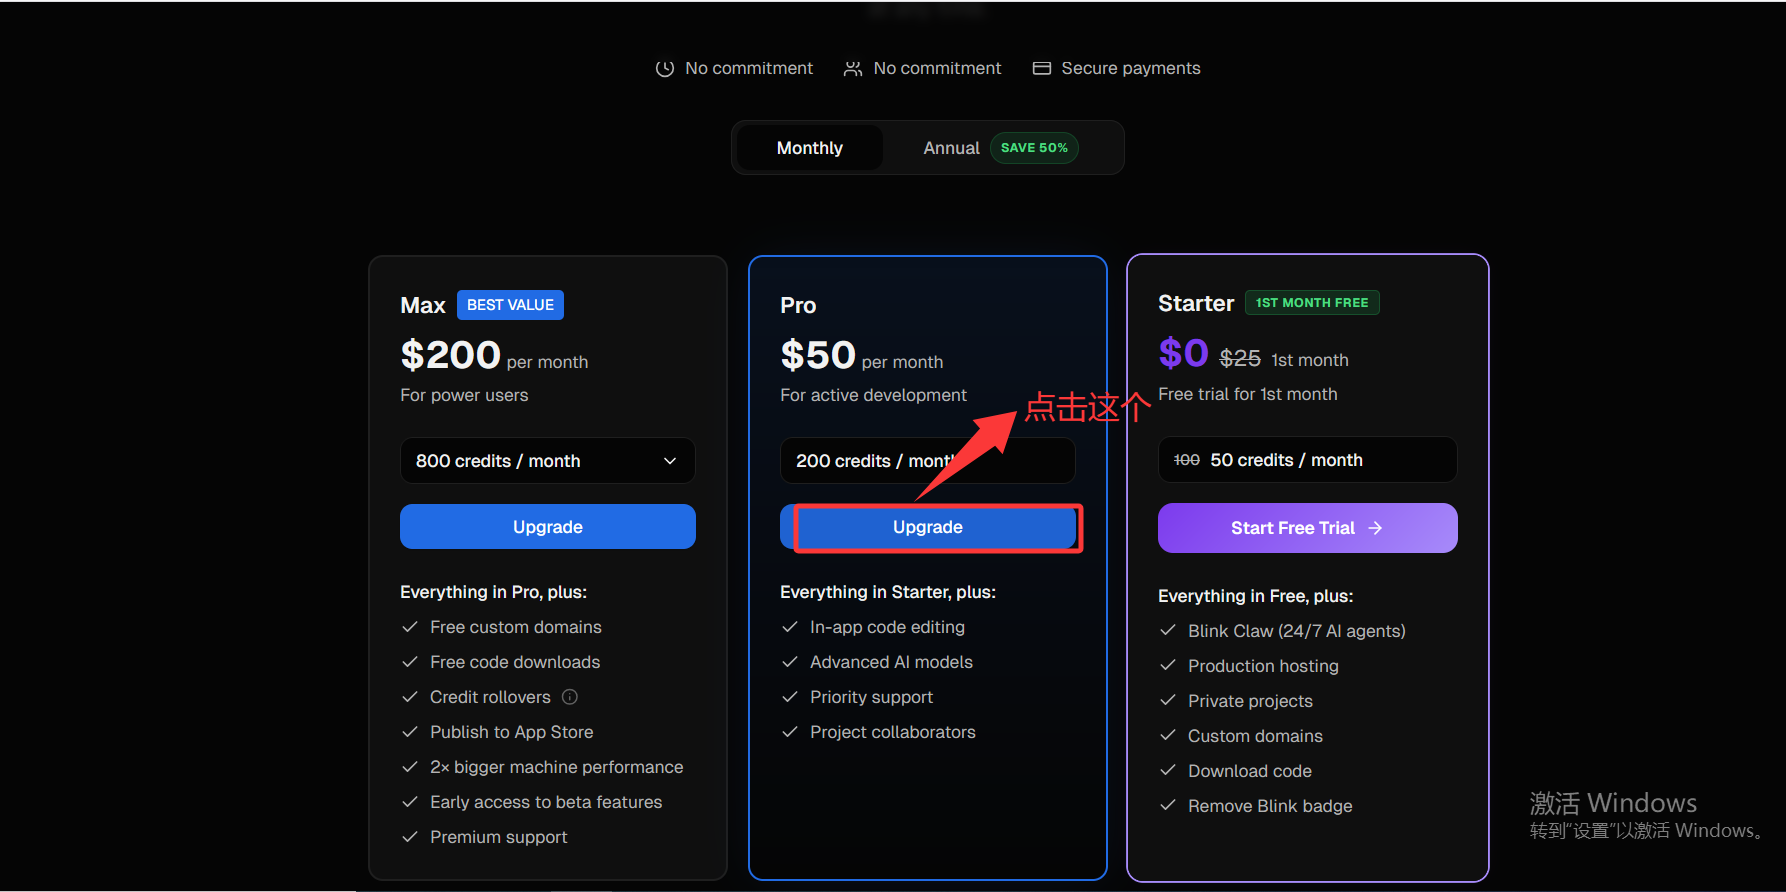Click 'Everything in Starter, plus:' heading
This screenshot has height=892, width=1786.
(x=888, y=592)
